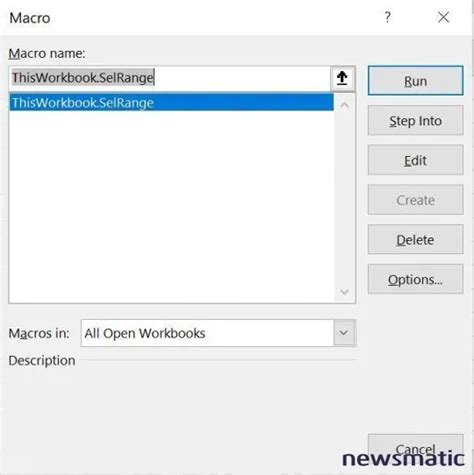Click the Step Into button
Viewport: 474px width, 475px height.
click(x=415, y=120)
